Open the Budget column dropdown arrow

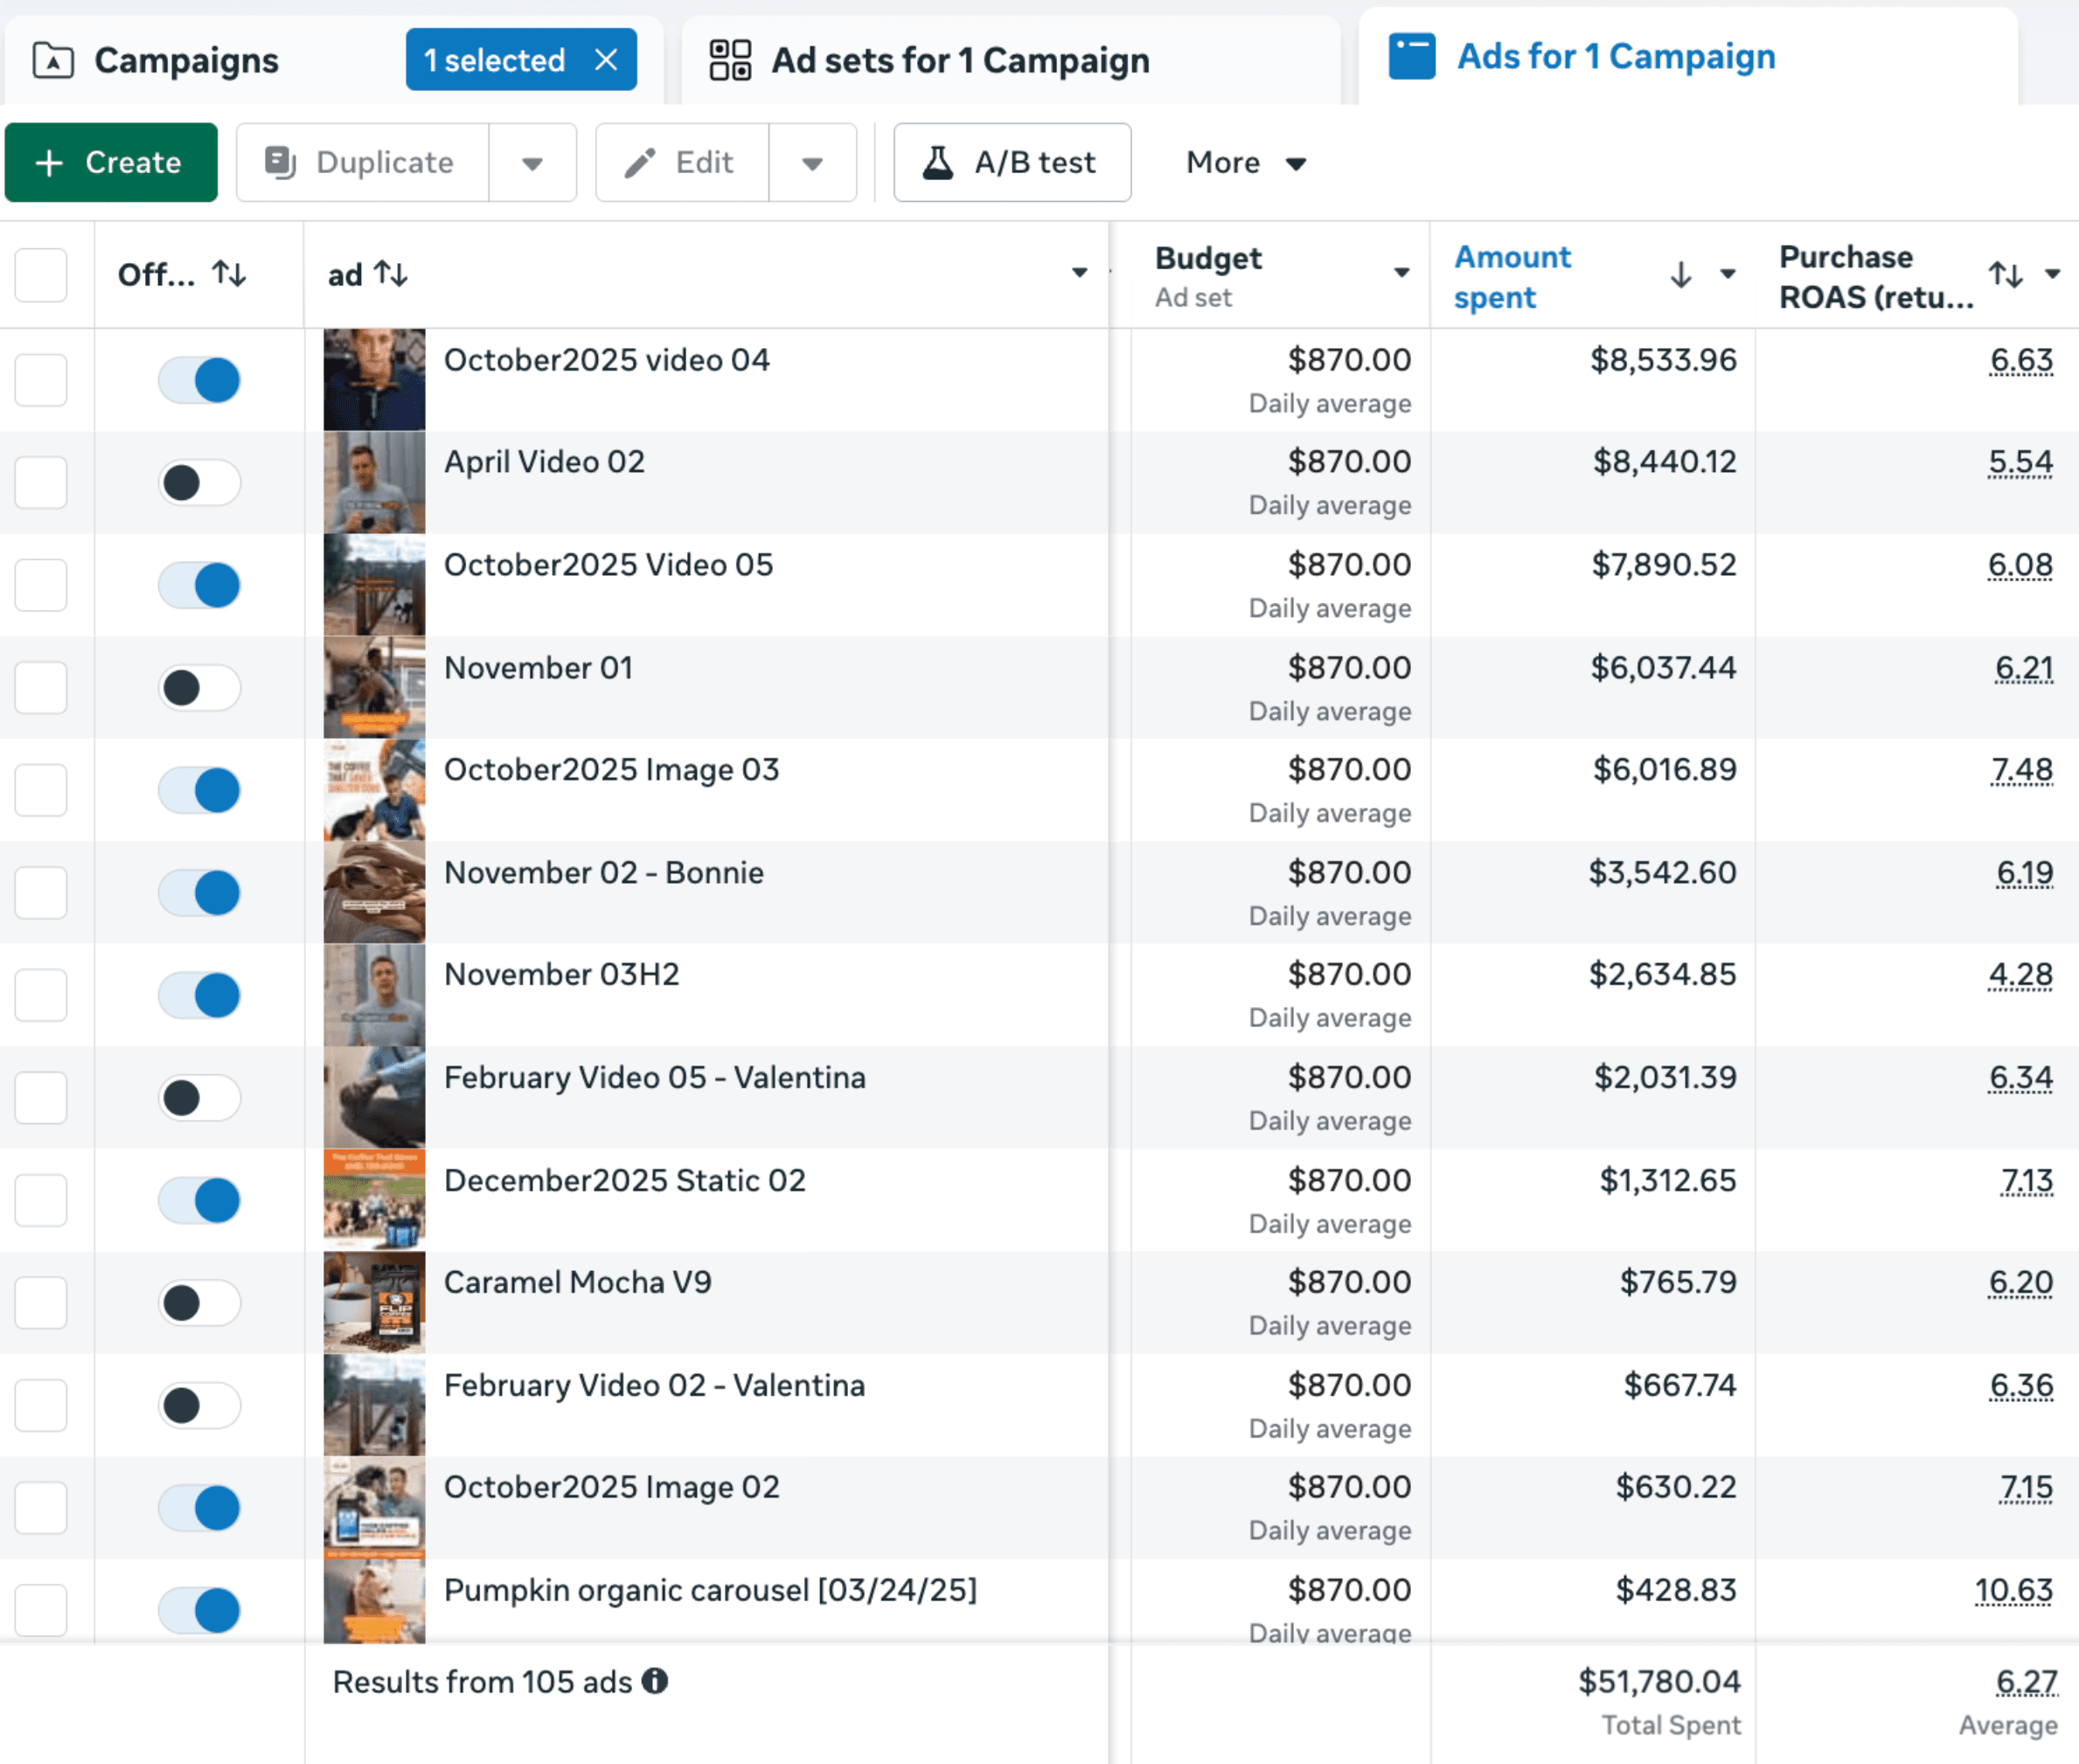pyautogui.click(x=1401, y=273)
